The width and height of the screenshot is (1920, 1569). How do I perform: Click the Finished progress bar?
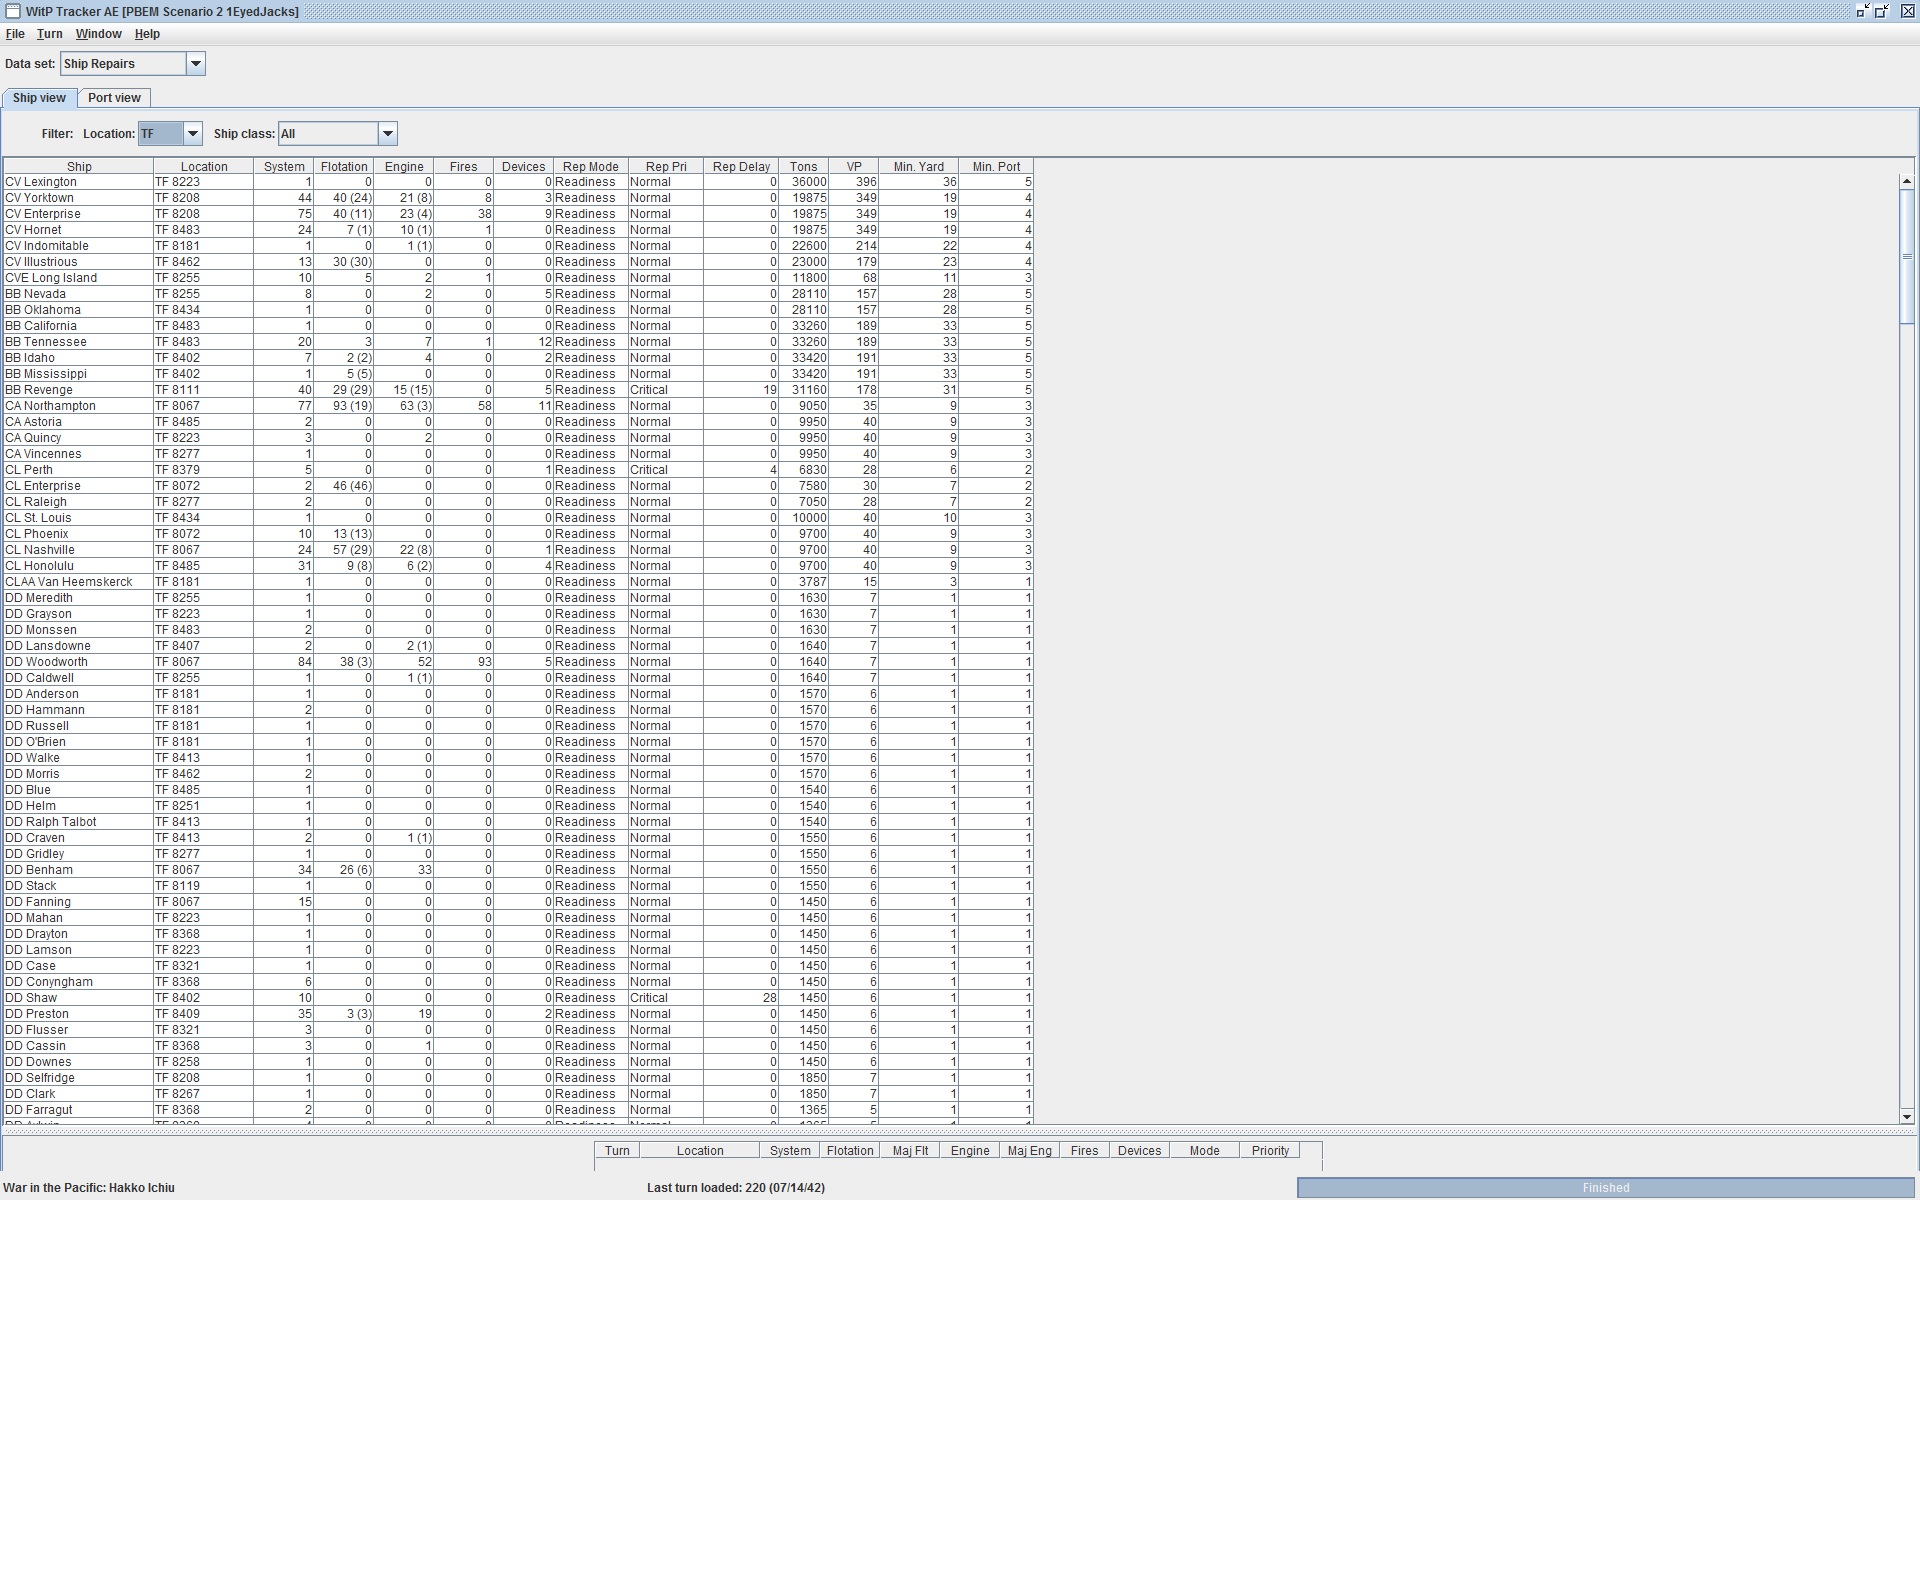click(1605, 1188)
